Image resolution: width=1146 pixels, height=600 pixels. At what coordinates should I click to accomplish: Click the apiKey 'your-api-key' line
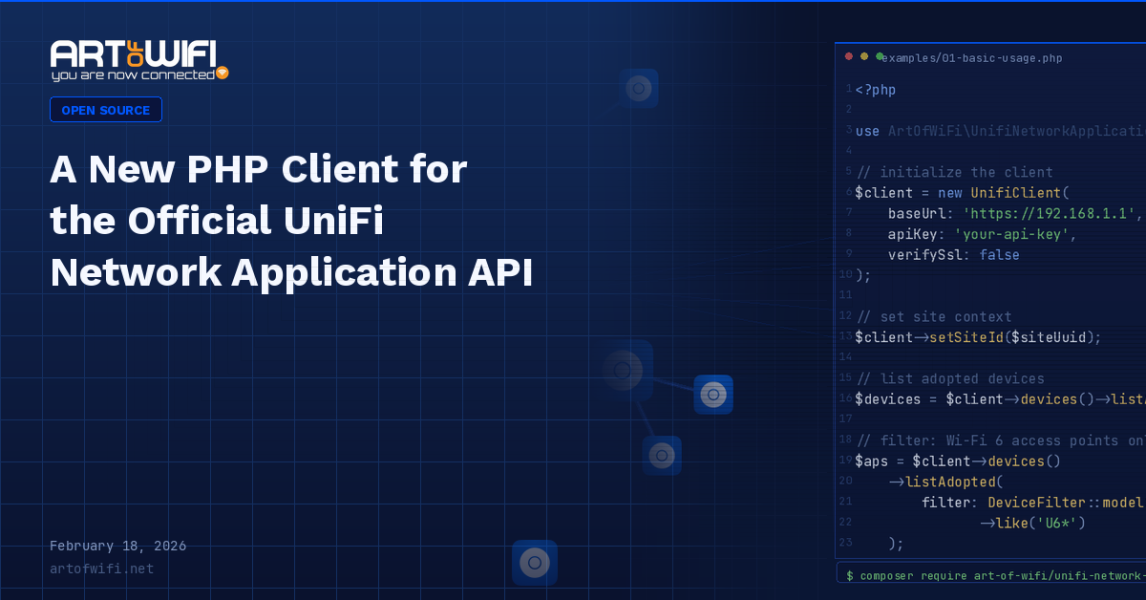pos(982,234)
